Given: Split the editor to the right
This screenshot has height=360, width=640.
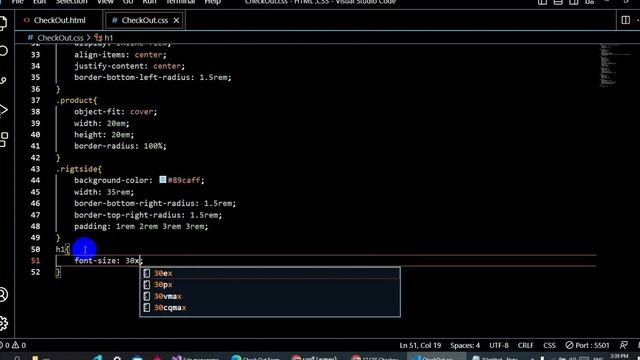Looking at the screenshot, I should (625, 20).
